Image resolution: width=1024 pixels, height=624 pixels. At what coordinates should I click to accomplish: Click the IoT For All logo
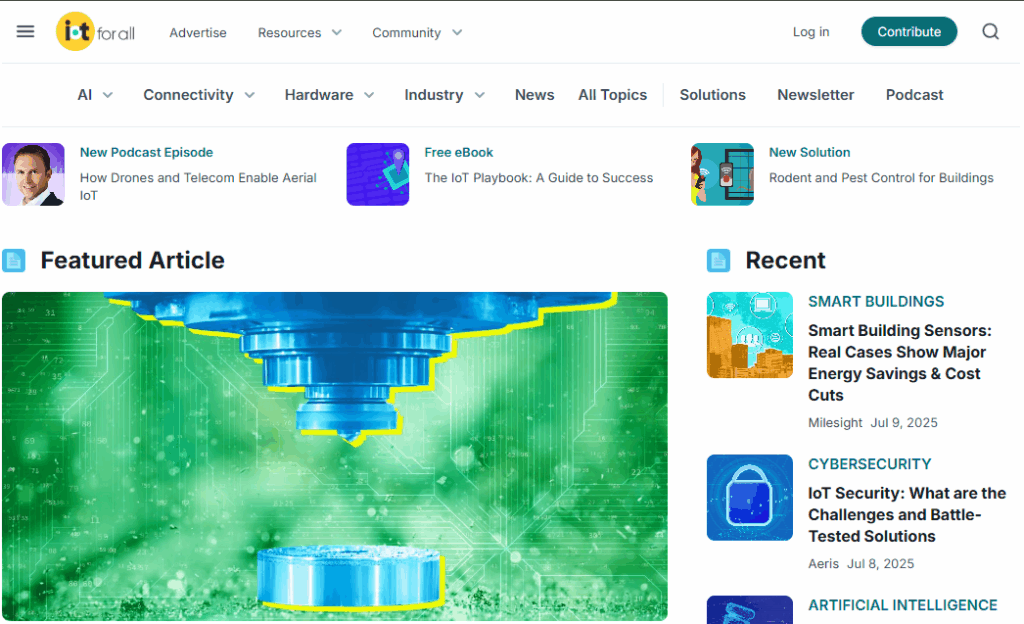click(x=95, y=31)
